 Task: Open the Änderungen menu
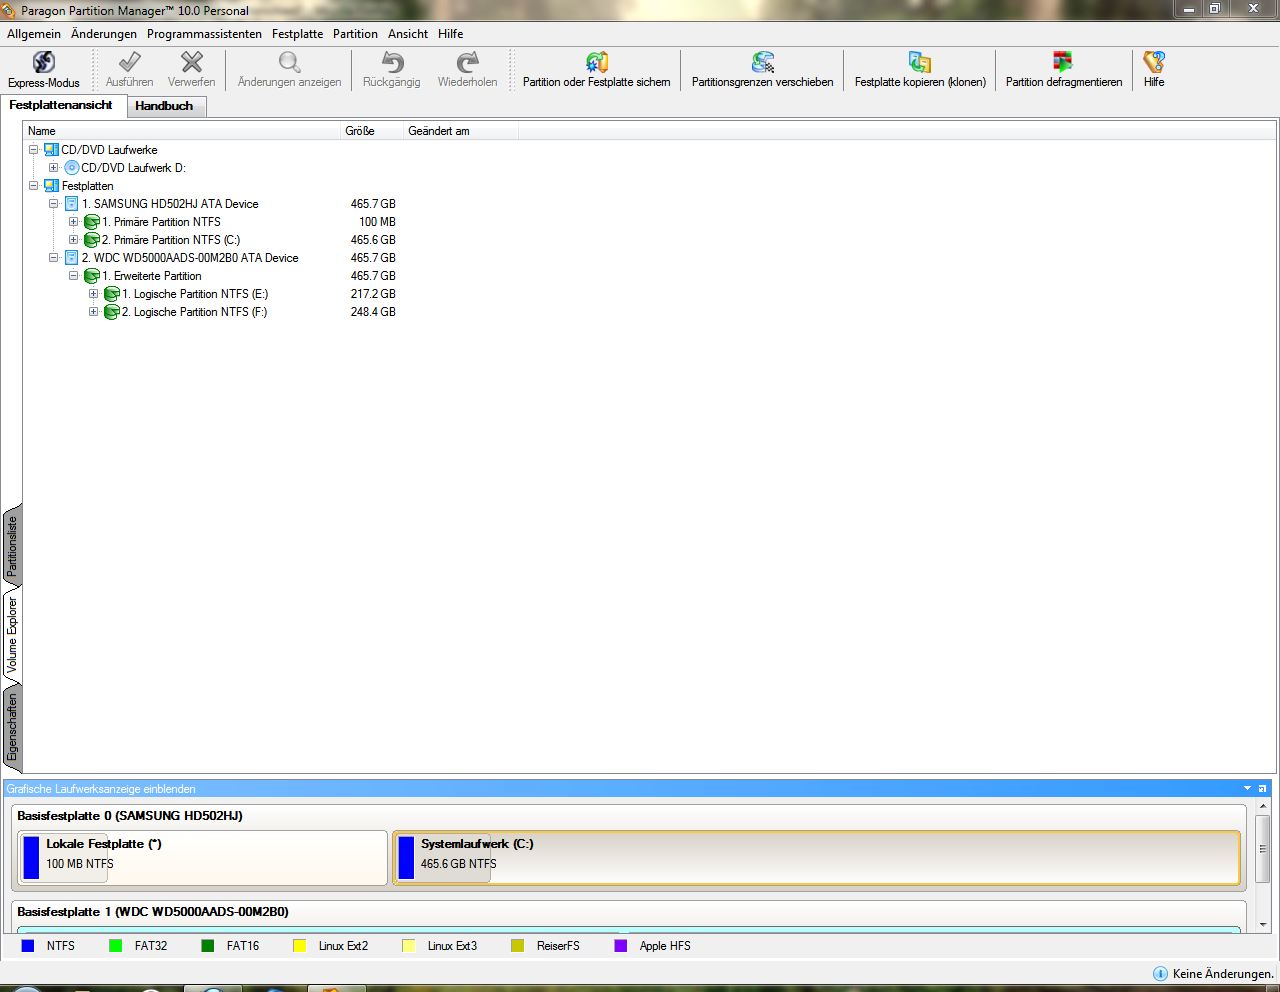click(x=104, y=34)
